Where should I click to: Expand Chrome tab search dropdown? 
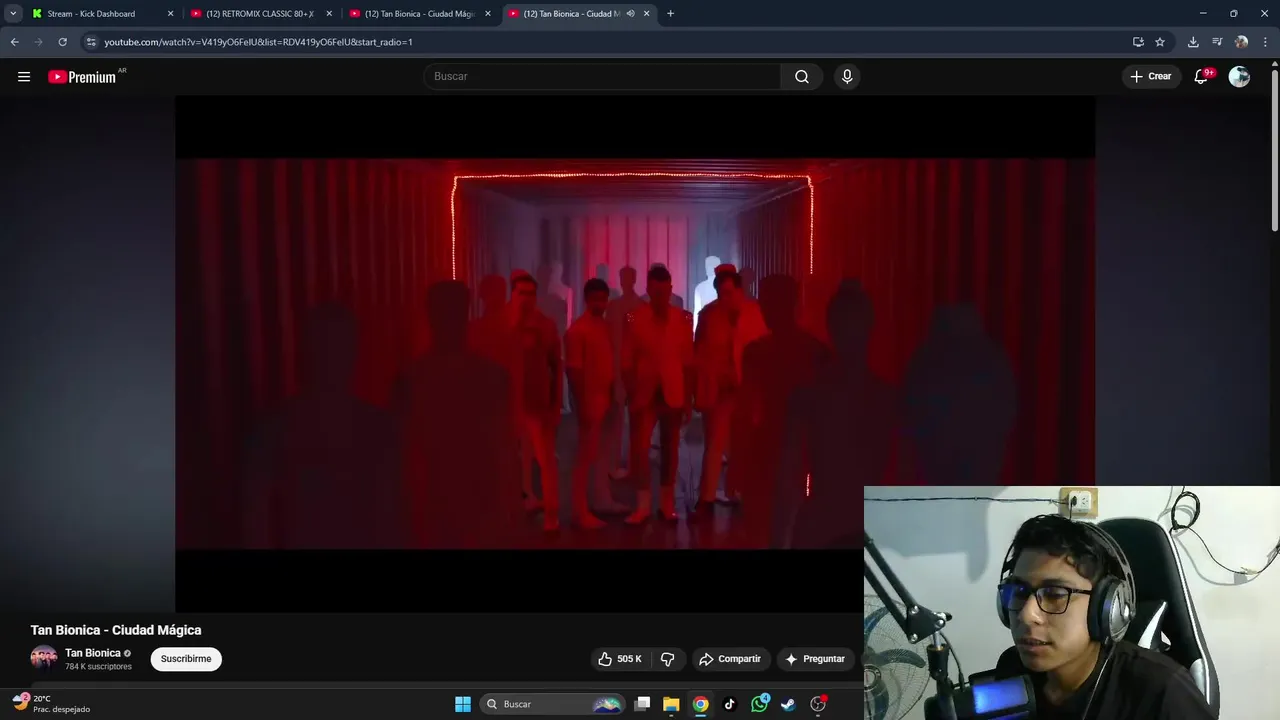tap(13, 14)
